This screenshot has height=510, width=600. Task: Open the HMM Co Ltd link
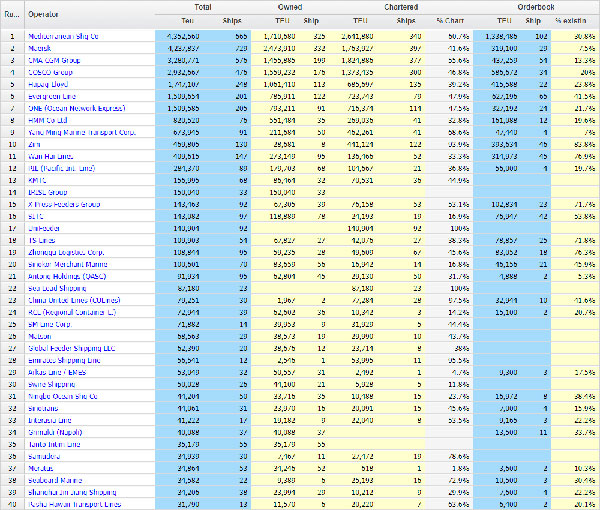(48, 120)
